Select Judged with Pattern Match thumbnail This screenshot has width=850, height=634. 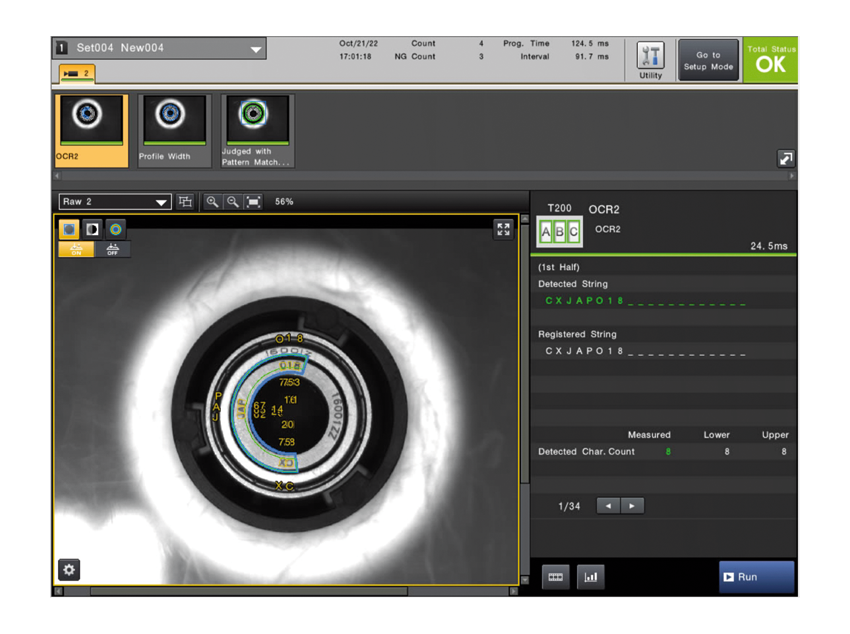point(257,131)
